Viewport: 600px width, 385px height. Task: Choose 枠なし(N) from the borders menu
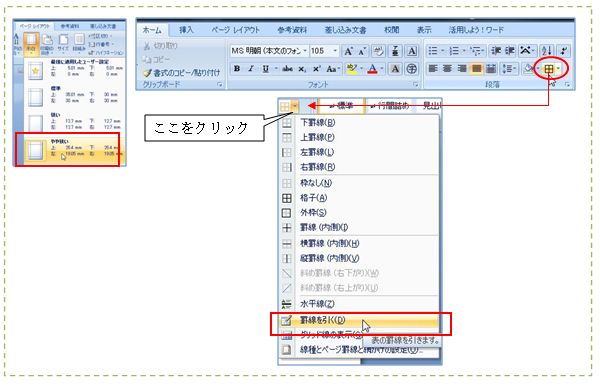click(359, 183)
